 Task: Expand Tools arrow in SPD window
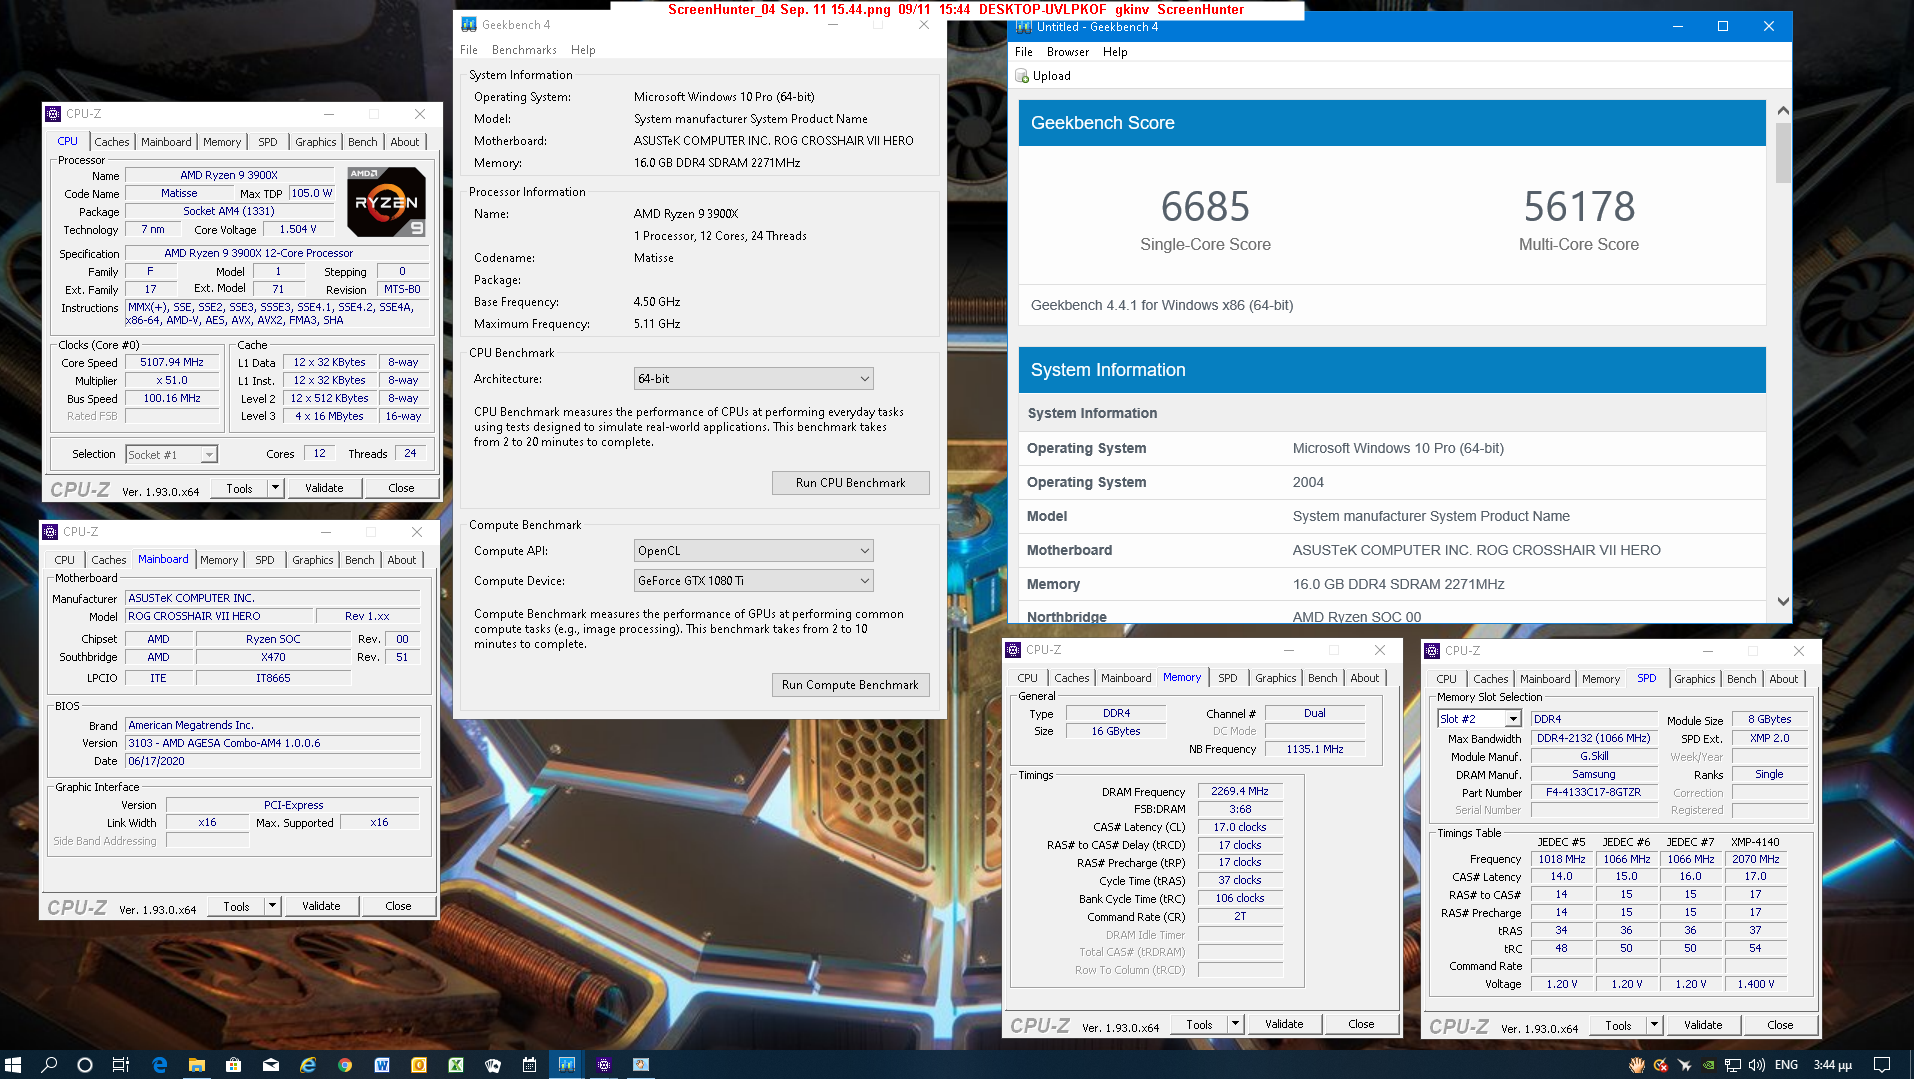(x=1654, y=1025)
